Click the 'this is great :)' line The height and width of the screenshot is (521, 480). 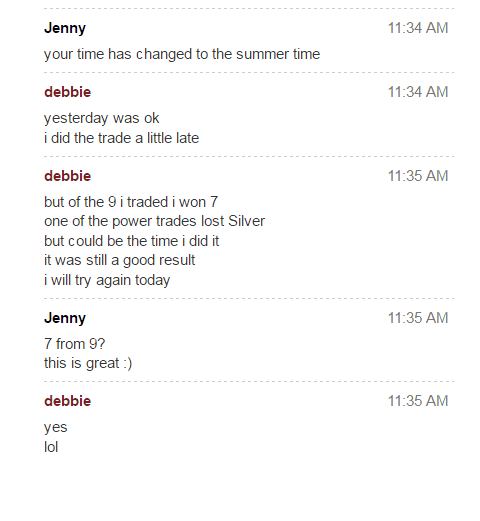pos(88,364)
